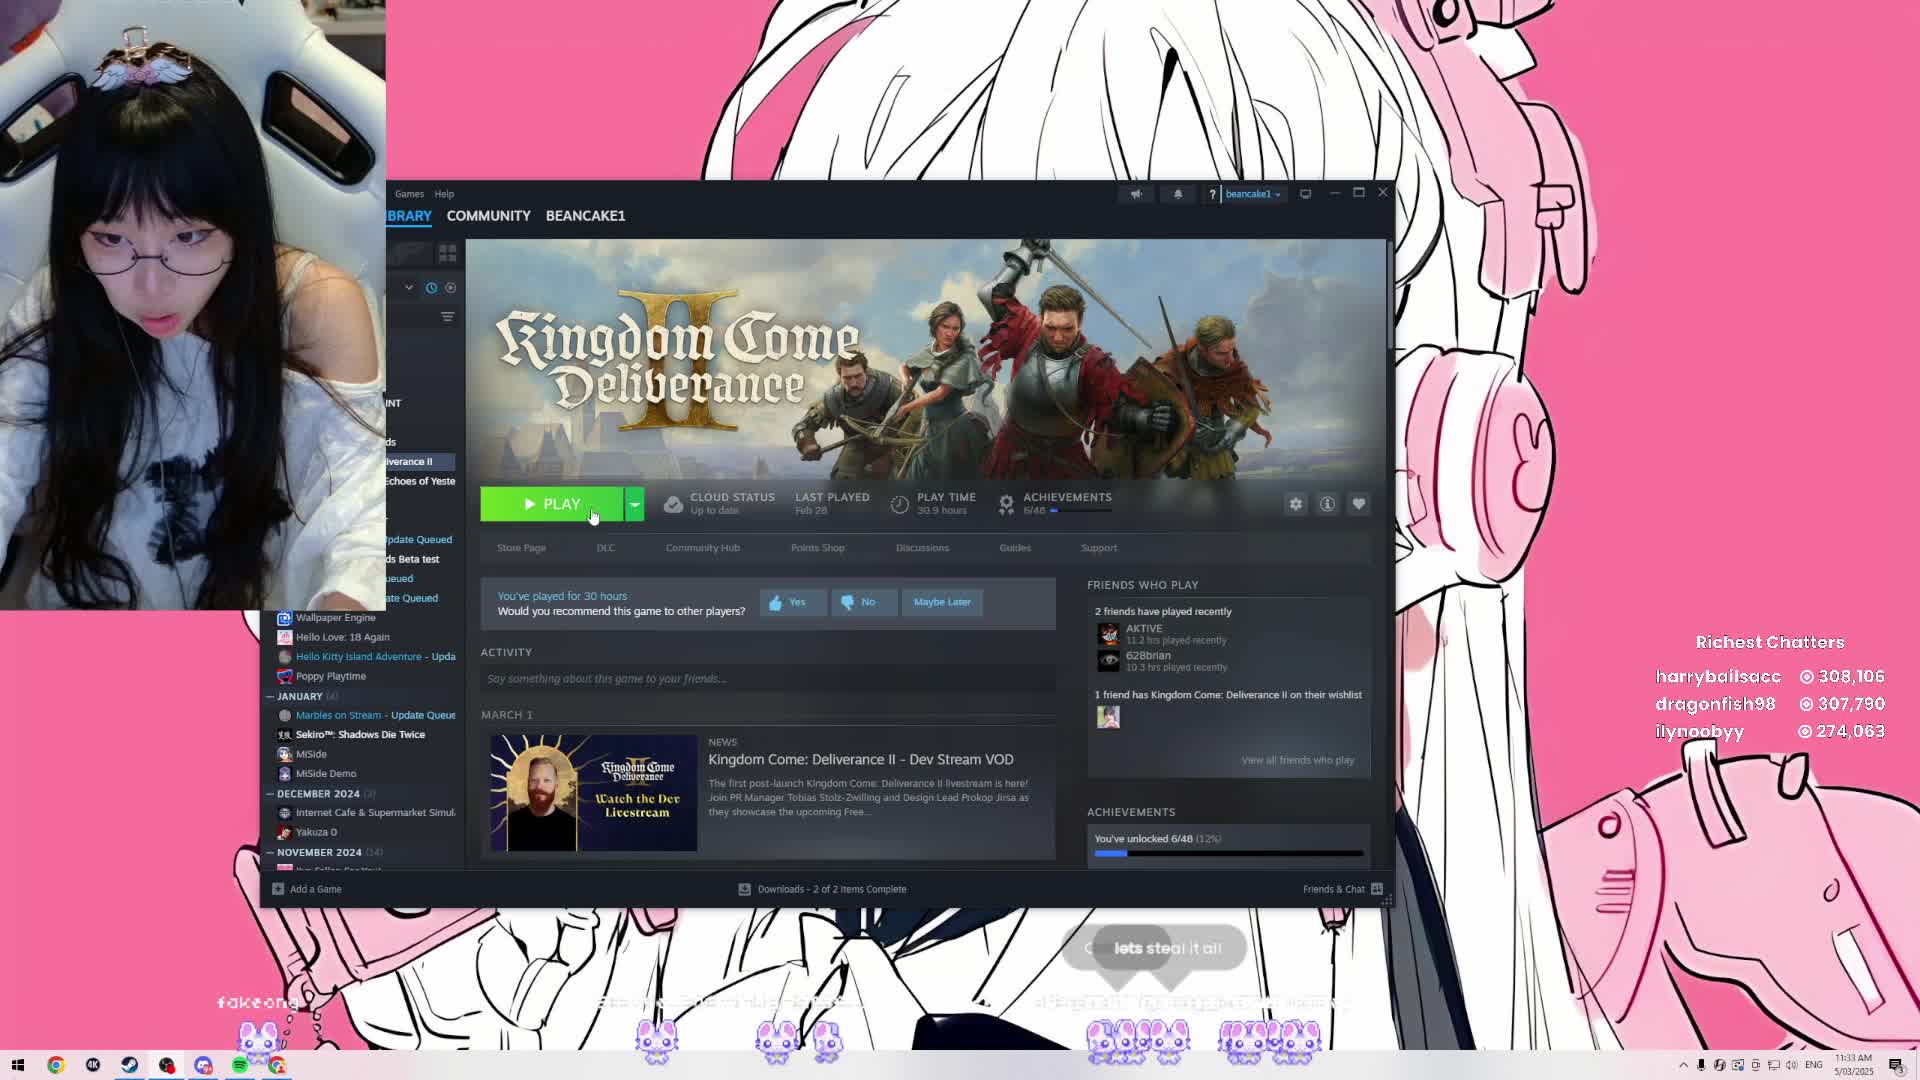
Task: Enter Big Picture mode monitor icon
Action: pyautogui.click(x=1305, y=194)
